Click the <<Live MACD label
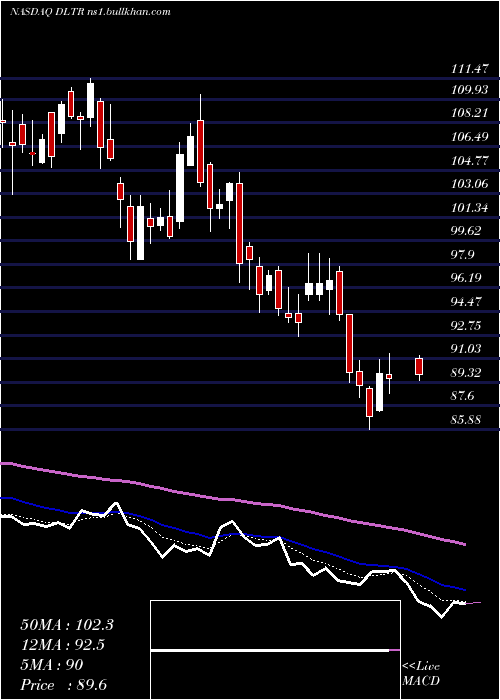This screenshot has height=700, width=500. [421, 674]
